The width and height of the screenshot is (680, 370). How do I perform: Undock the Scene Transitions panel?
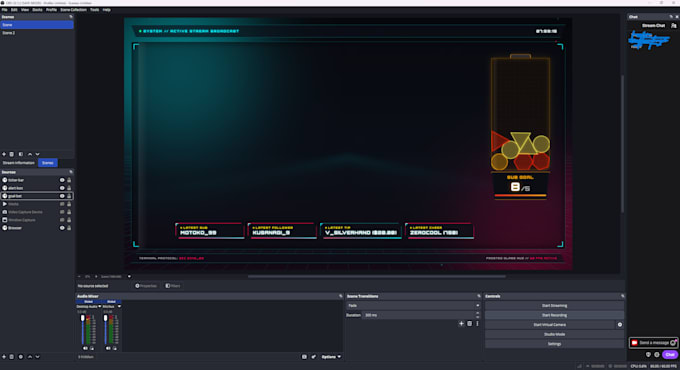[x=479, y=296]
